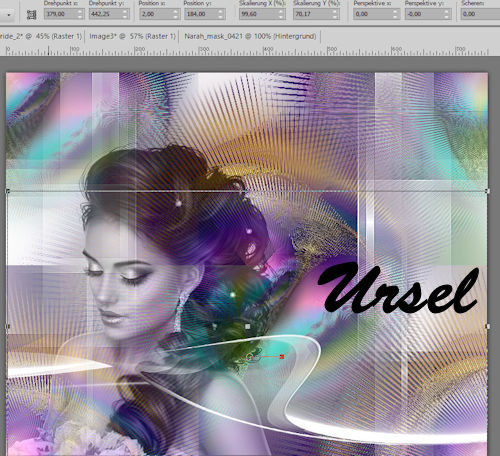Click the Skalierung X spinner arrows
500x456 pixels.
tap(281, 14)
